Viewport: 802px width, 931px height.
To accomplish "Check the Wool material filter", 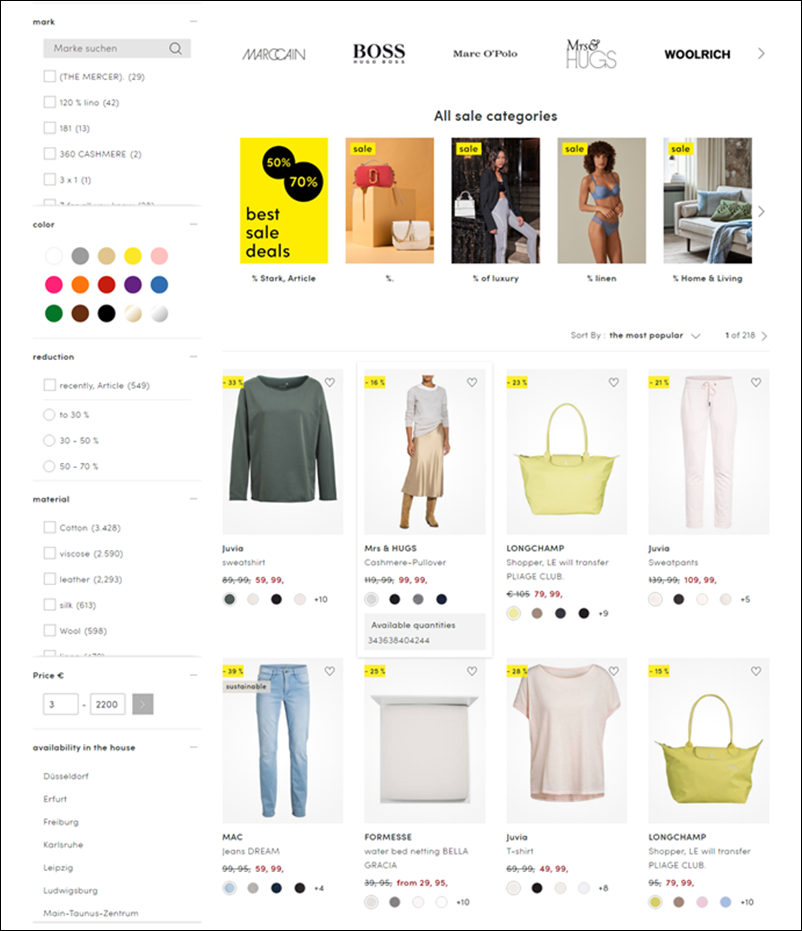I will click(x=50, y=630).
